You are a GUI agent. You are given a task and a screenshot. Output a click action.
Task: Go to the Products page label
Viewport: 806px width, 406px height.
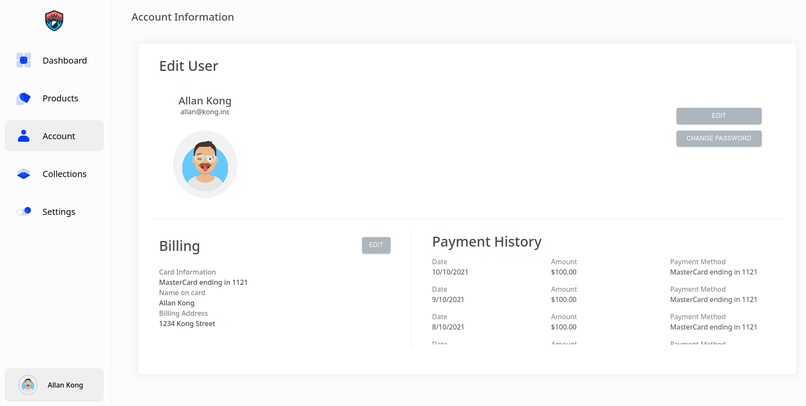coord(60,98)
